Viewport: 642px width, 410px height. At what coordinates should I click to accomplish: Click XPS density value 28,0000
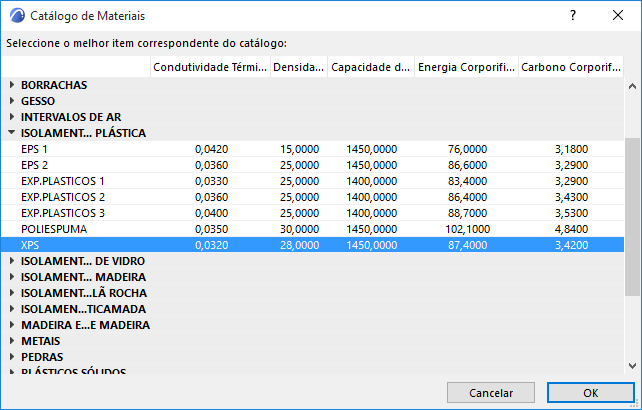click(x=300, y=245)
